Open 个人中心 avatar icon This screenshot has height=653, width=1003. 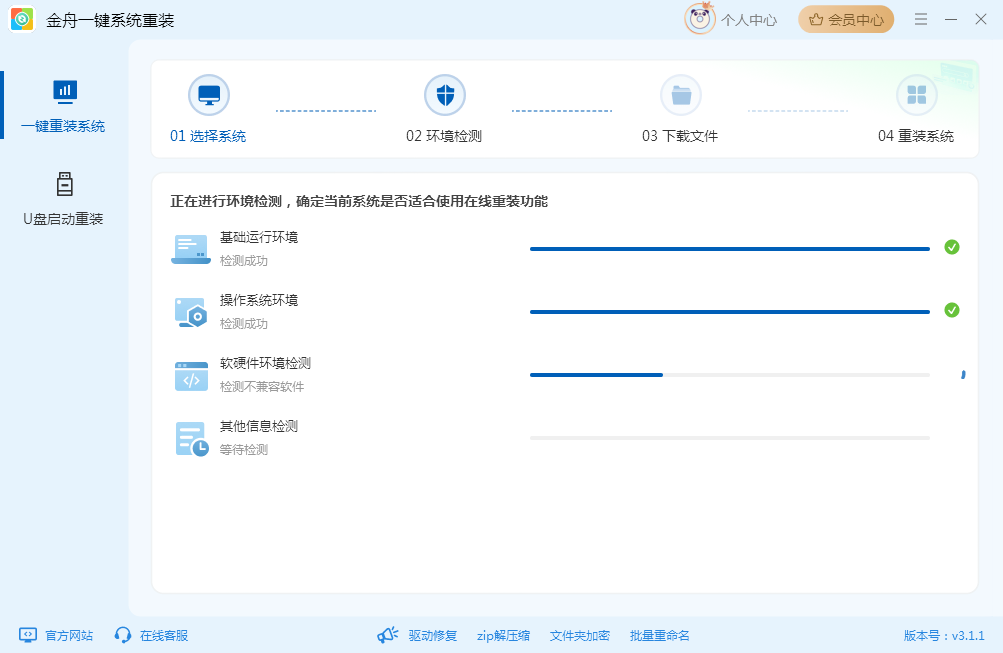[700, 19]
